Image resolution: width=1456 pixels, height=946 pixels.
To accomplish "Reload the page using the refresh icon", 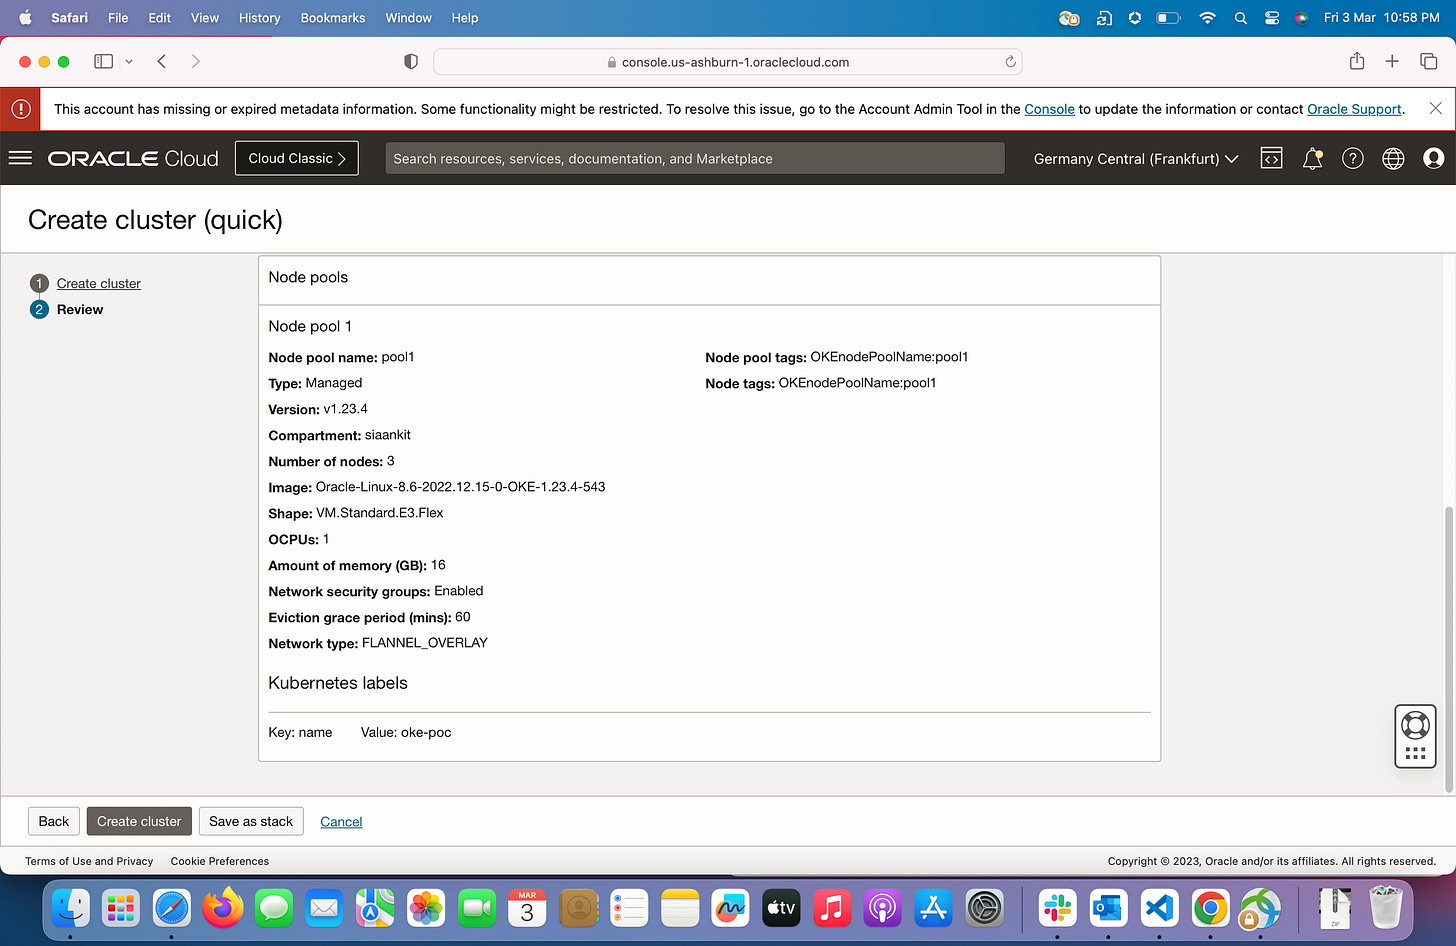I will click(1010, 61).
